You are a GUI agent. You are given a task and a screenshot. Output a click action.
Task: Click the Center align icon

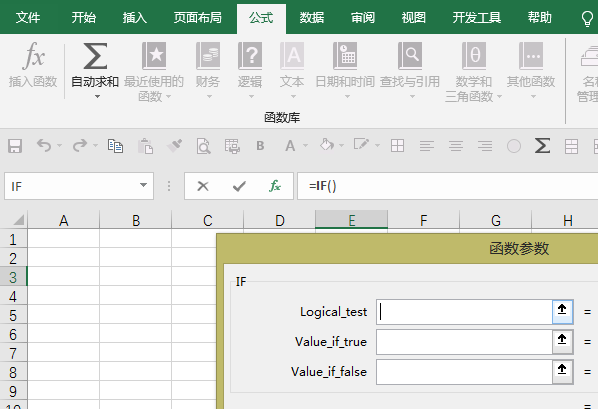pos(456,146)
